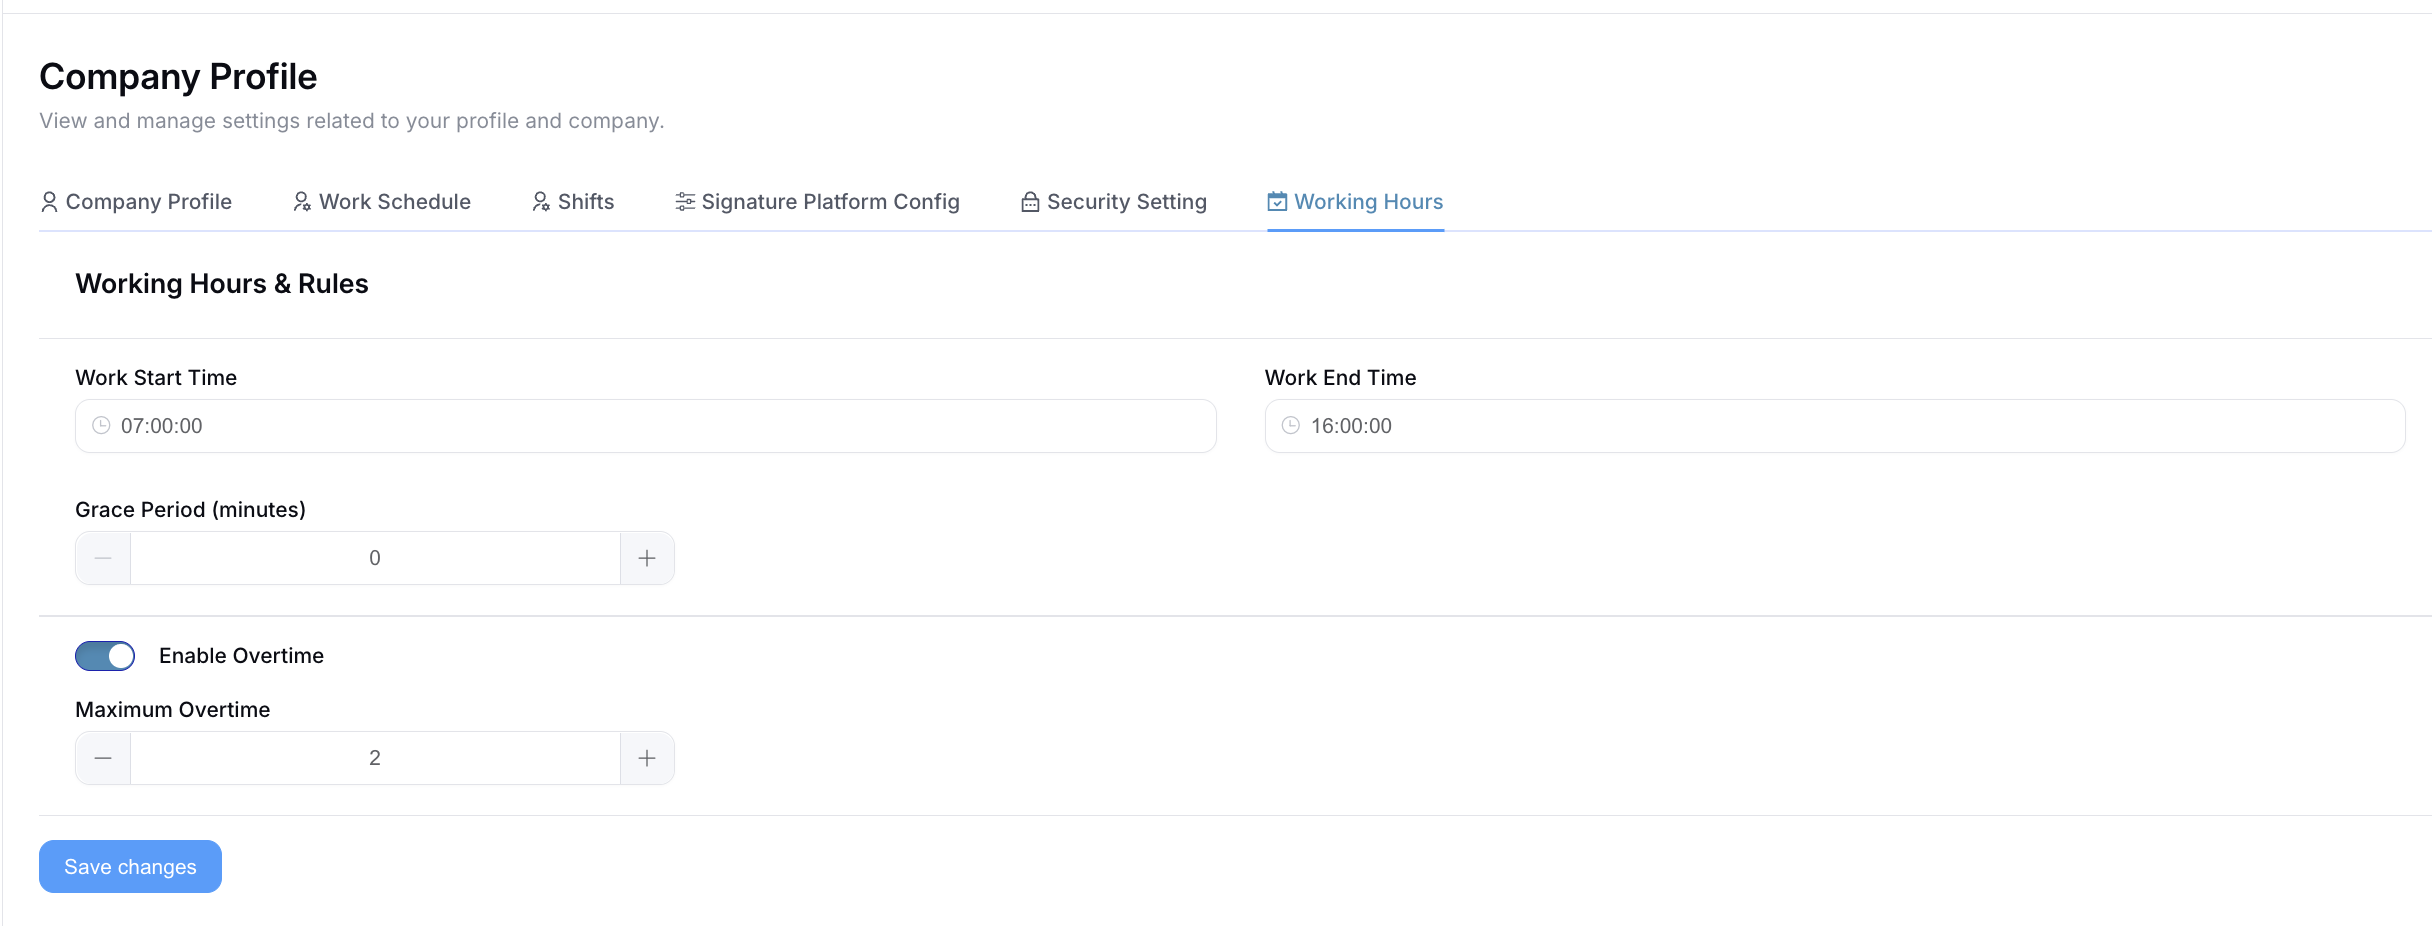This screenshot has width=2432, height=926.
Task: Click the Company Profile tab person icon
Action: [x=49, y=202]
